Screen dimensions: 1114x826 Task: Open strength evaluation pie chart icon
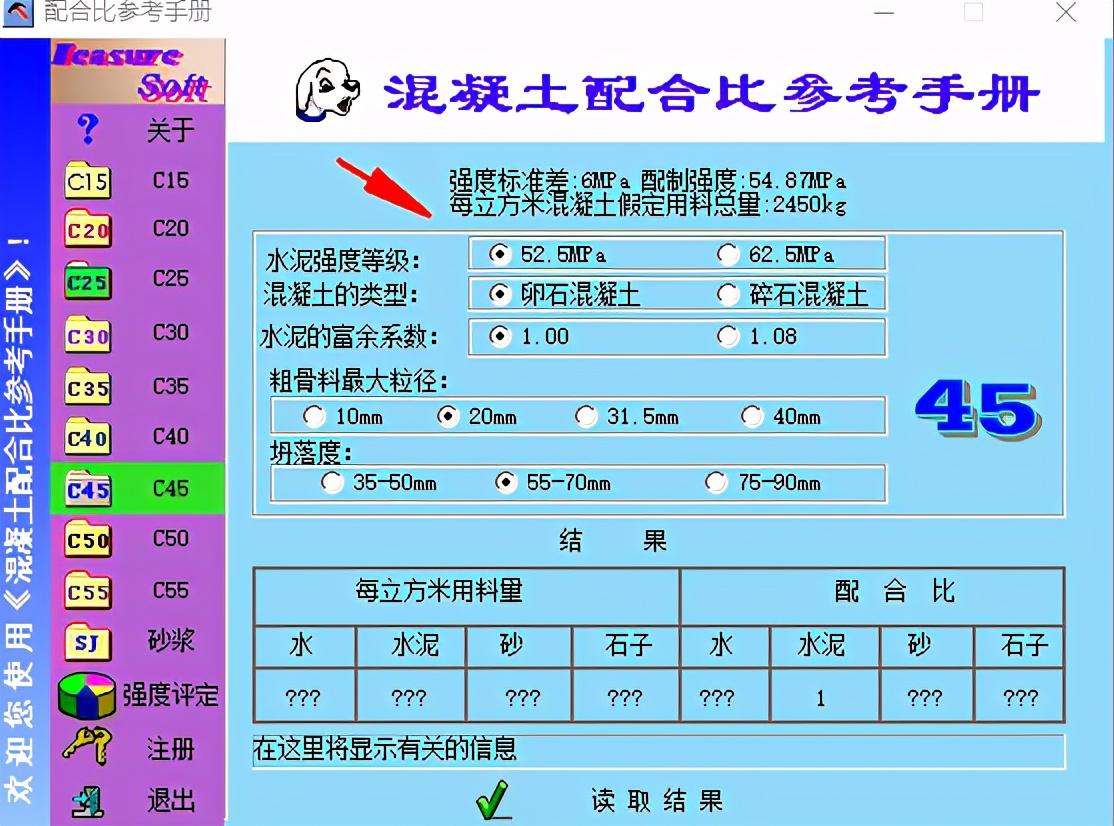coord(88,696)
